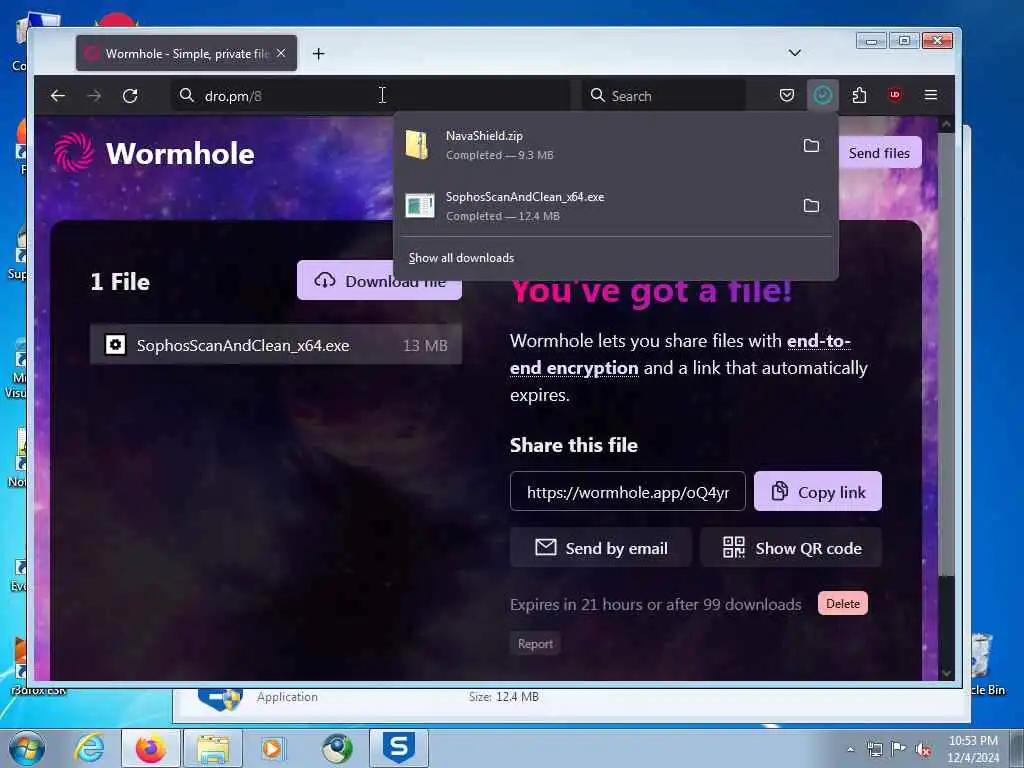Launch Internet Explorer from taskbar
Image resolution: width=1024 pixels, height=768 pixels.
pos(89,748)
